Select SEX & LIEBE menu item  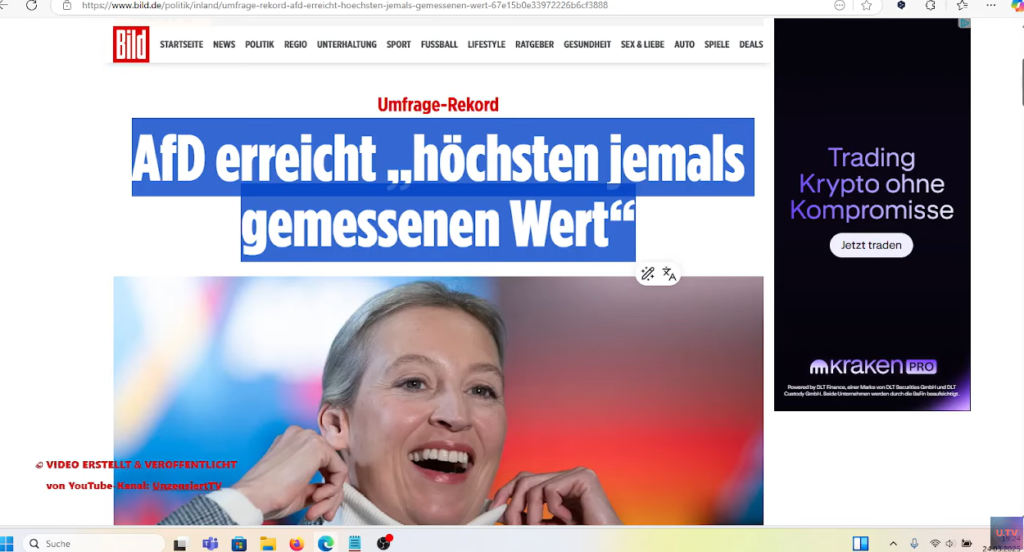click(x=642, y=44)
